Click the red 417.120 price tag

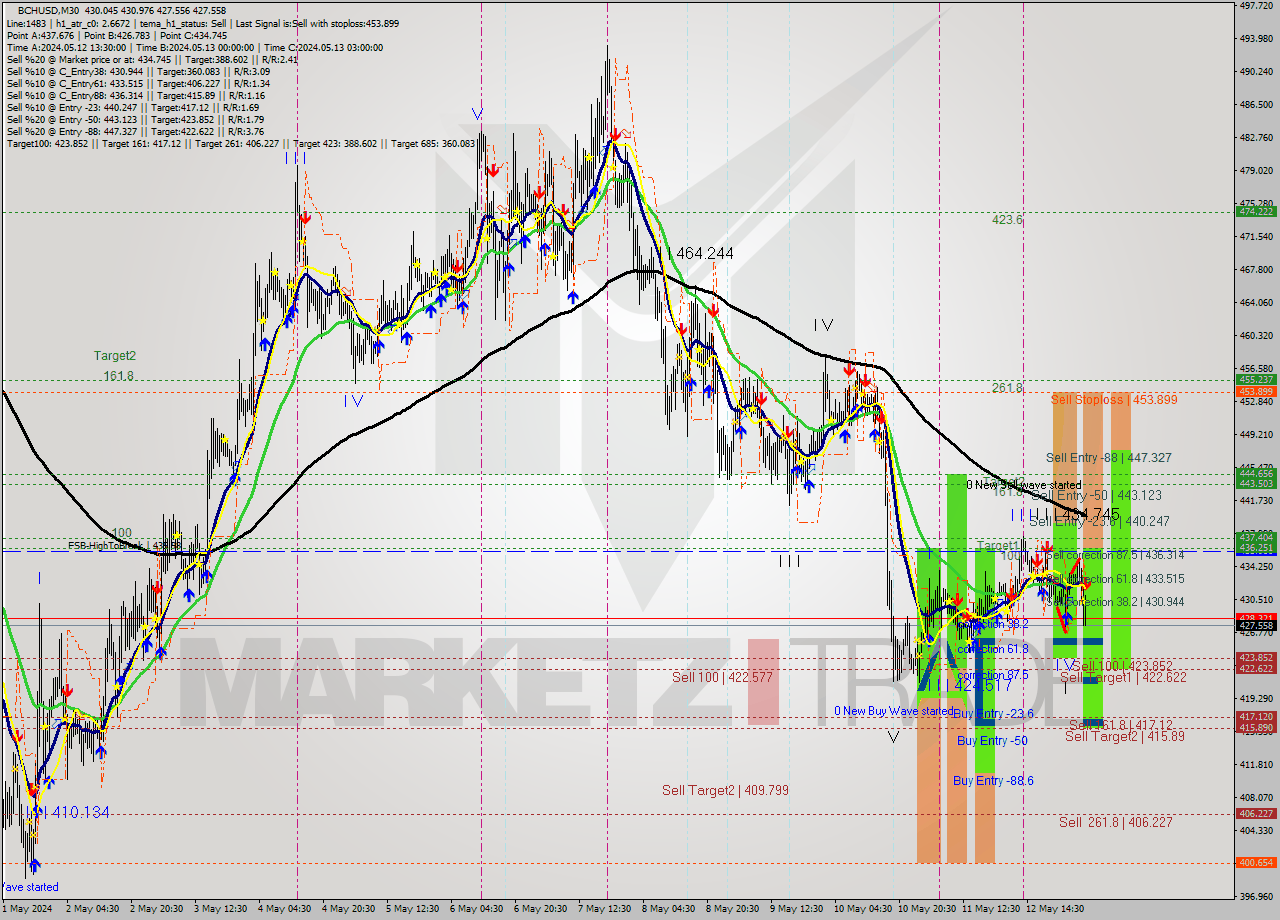pyautogui.click(x=1256, y=717)
